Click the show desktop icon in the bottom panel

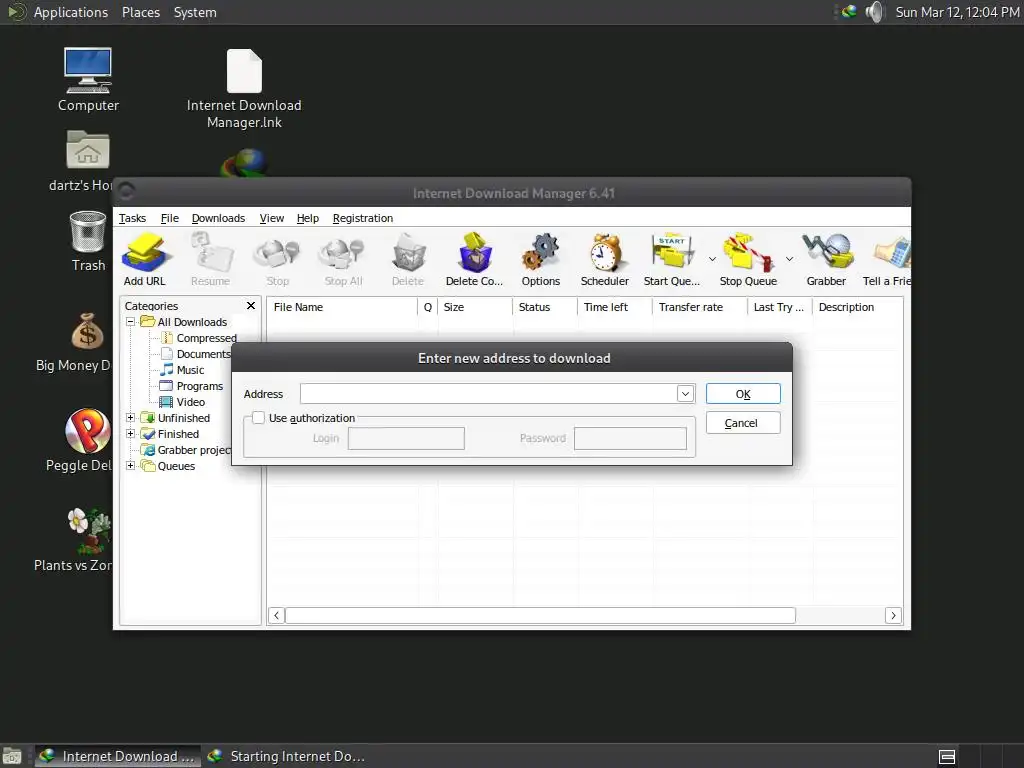(12, 756)
